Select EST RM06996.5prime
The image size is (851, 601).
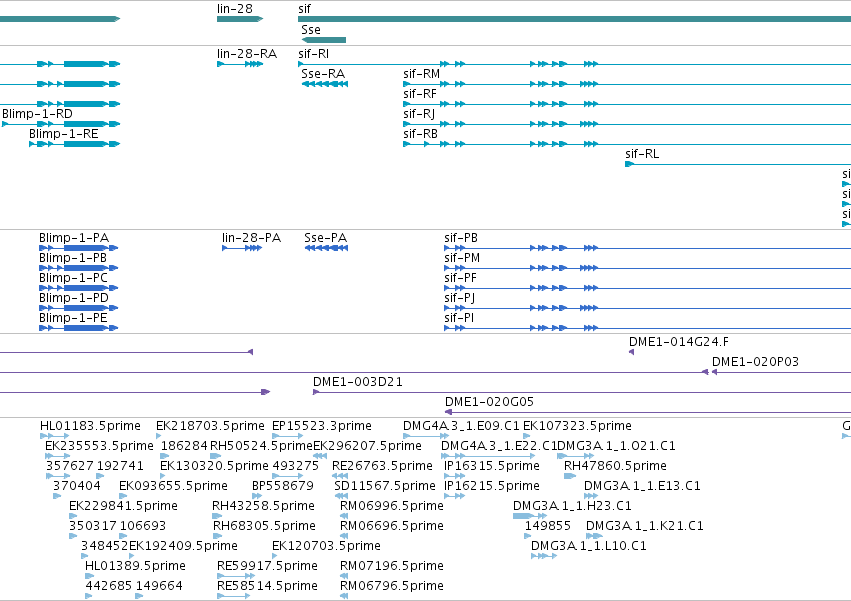click(x=392, y=507)
